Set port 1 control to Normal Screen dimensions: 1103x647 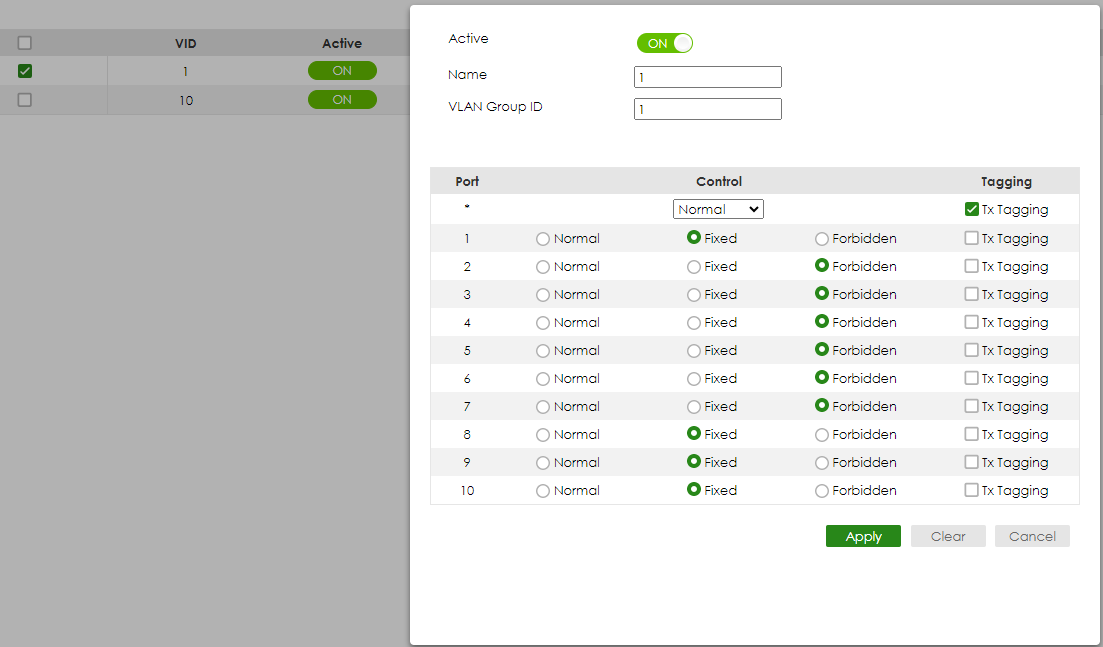point(540,238)
